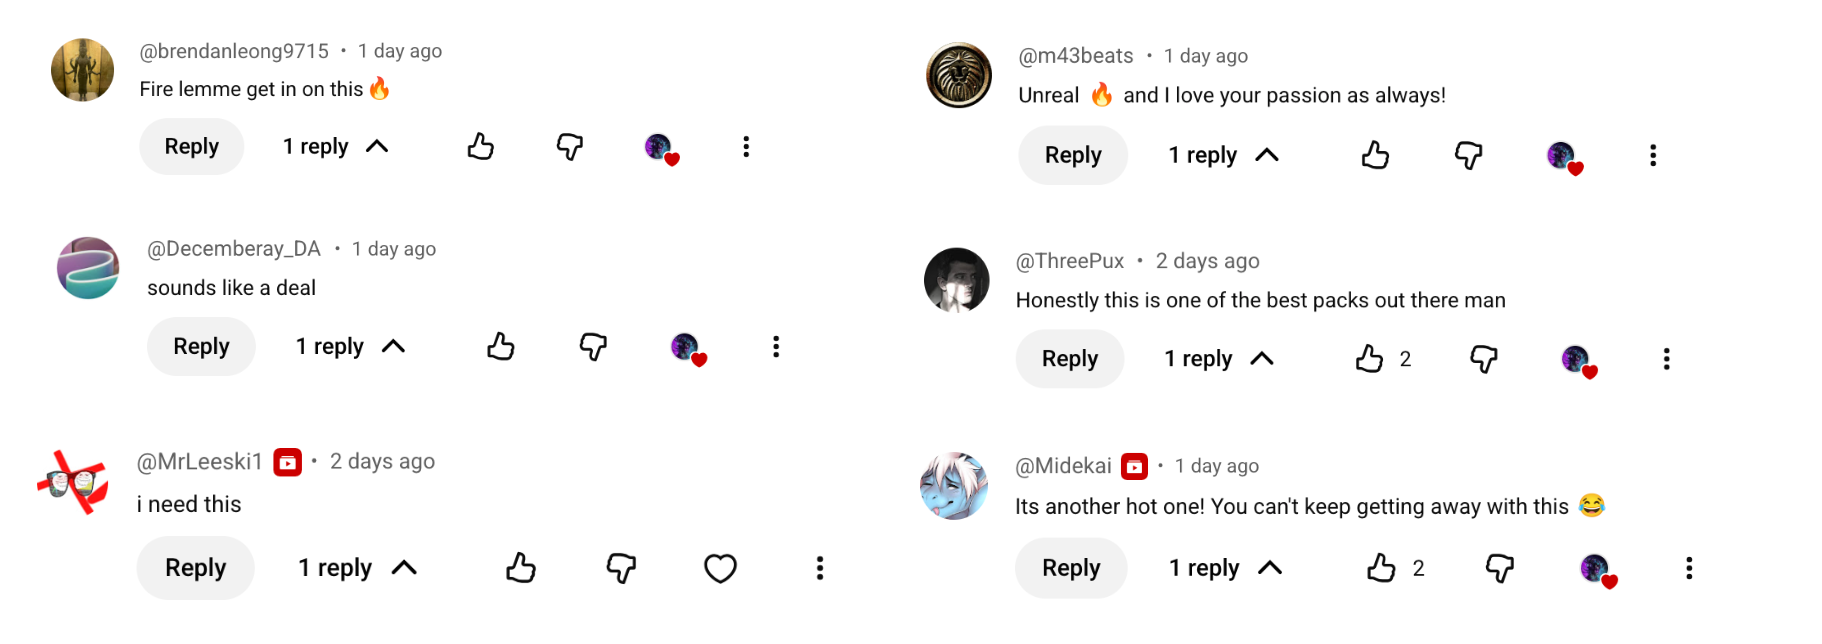The height and width of the screenshot is (644, 1822).
Task: Reply to @Decemberay_DA's comment
Action: (201, 347)
